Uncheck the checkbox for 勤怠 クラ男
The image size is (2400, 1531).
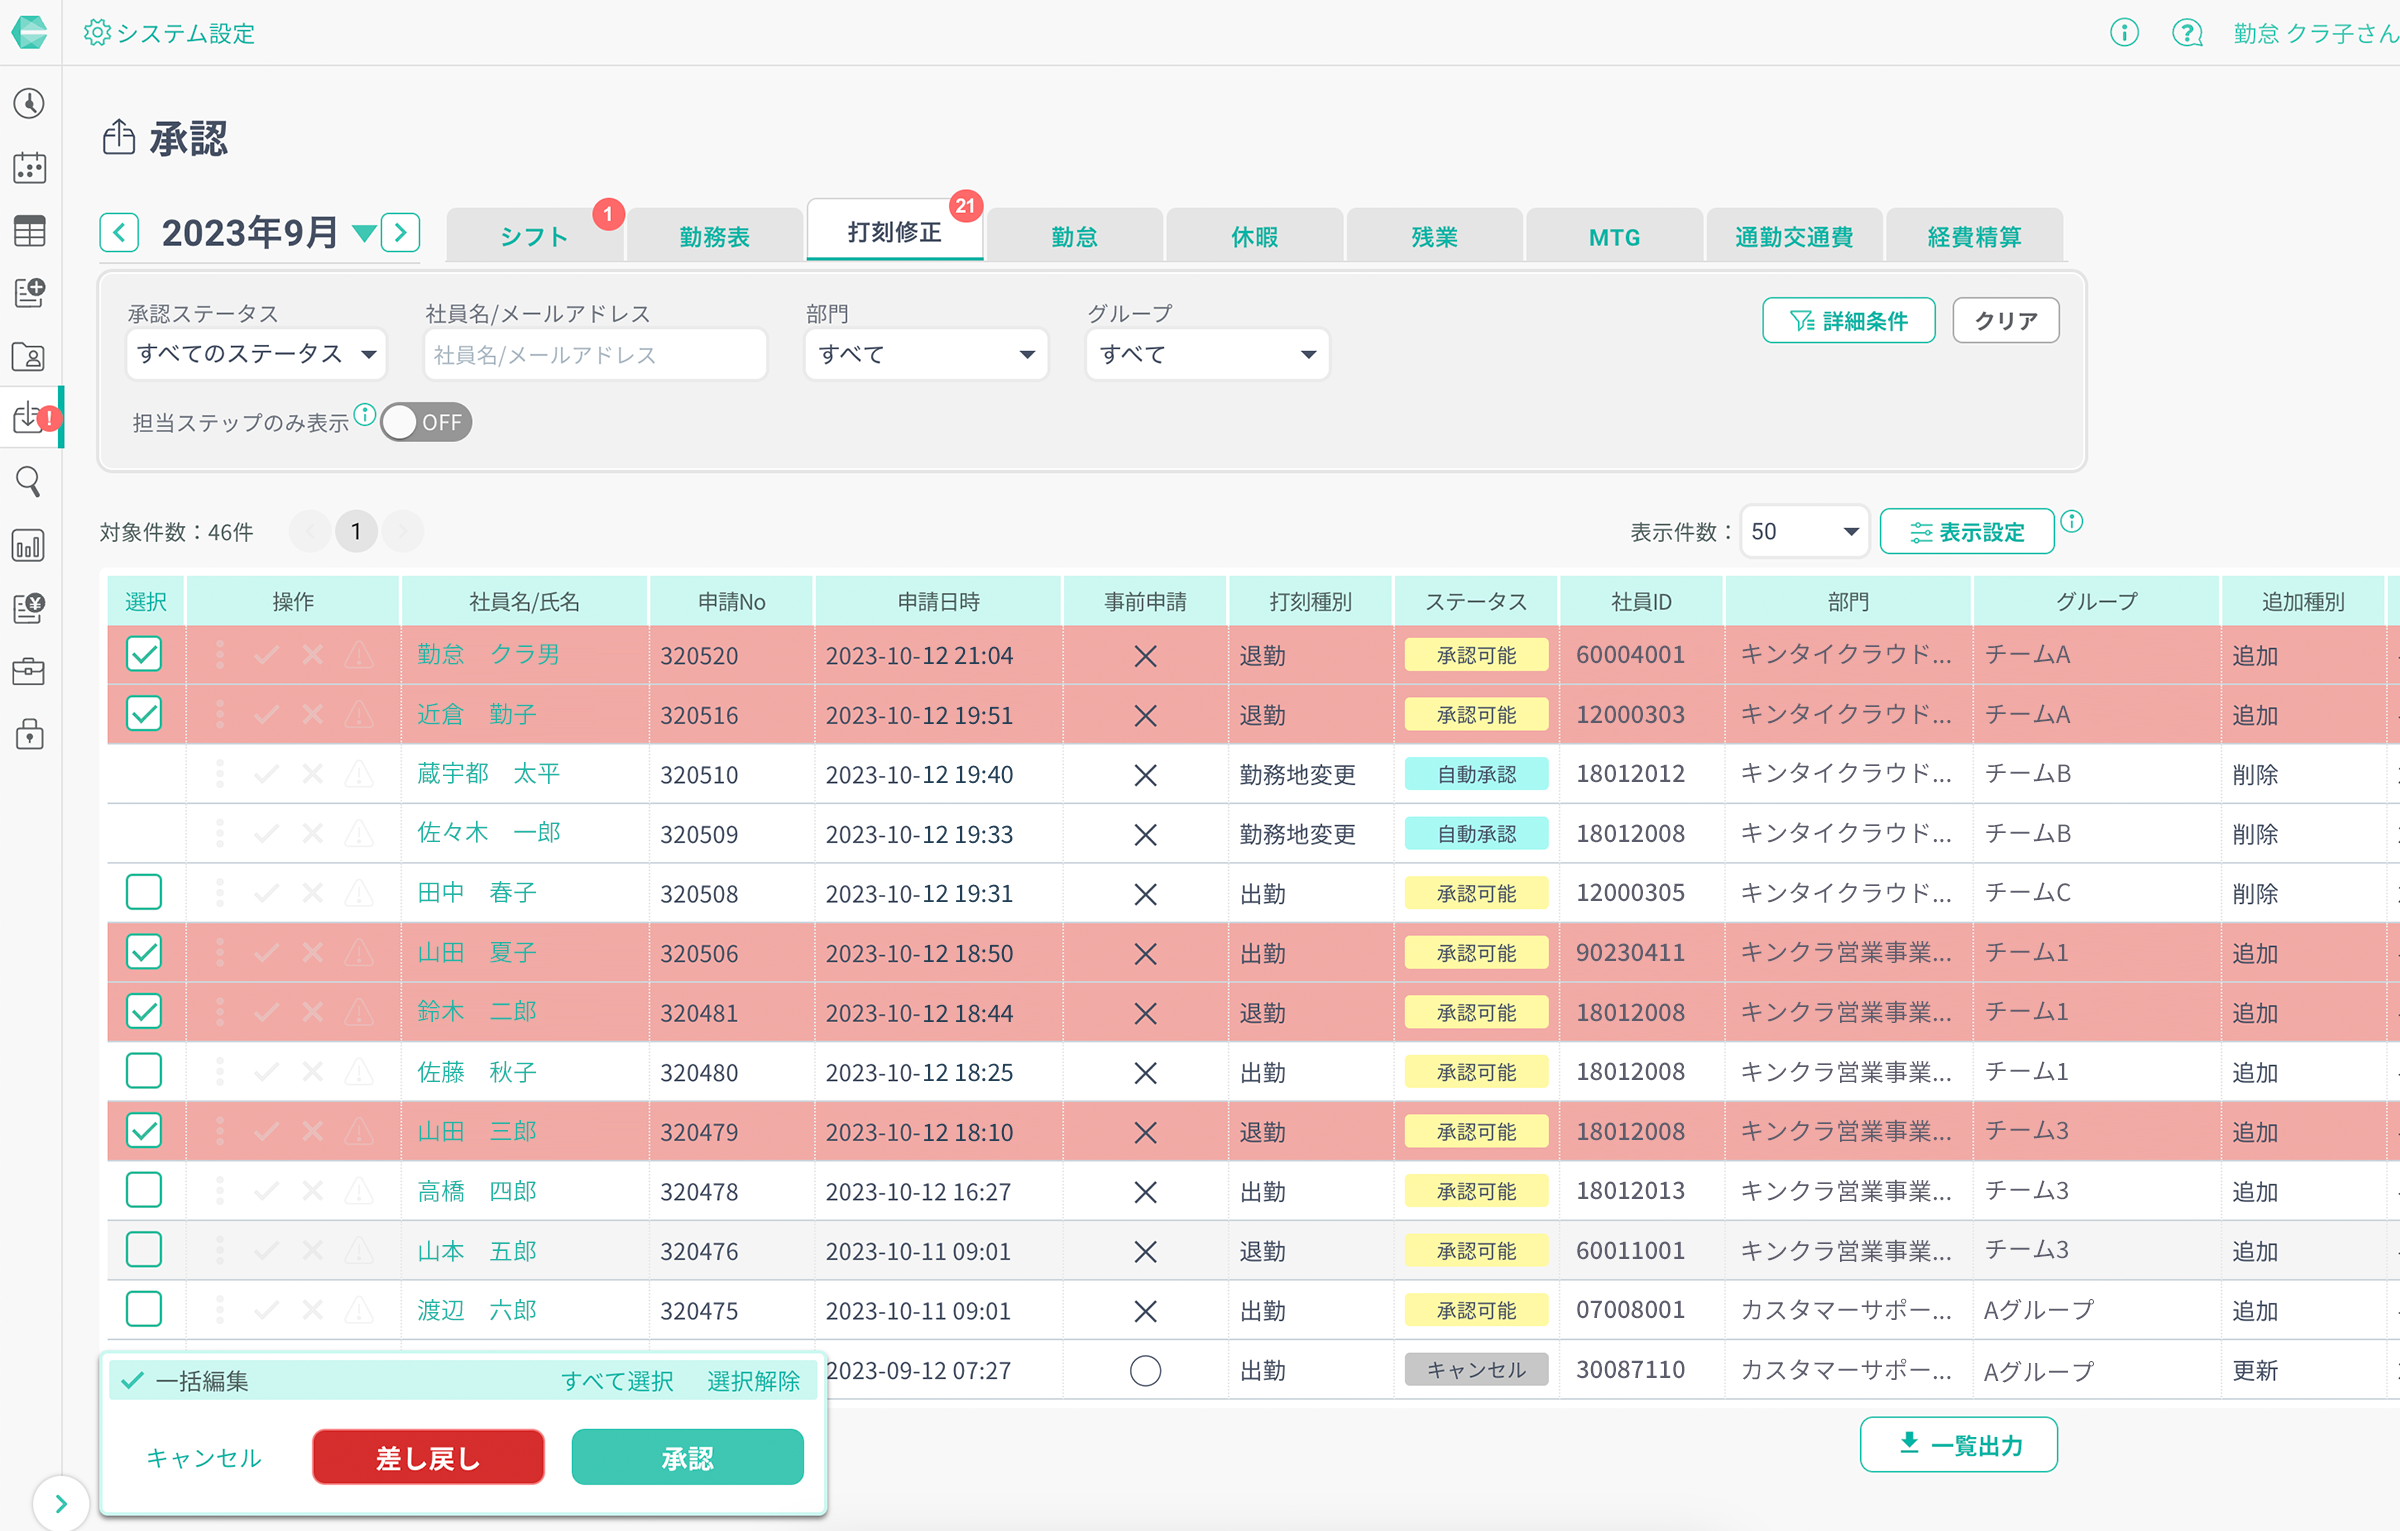coord(144,654)
